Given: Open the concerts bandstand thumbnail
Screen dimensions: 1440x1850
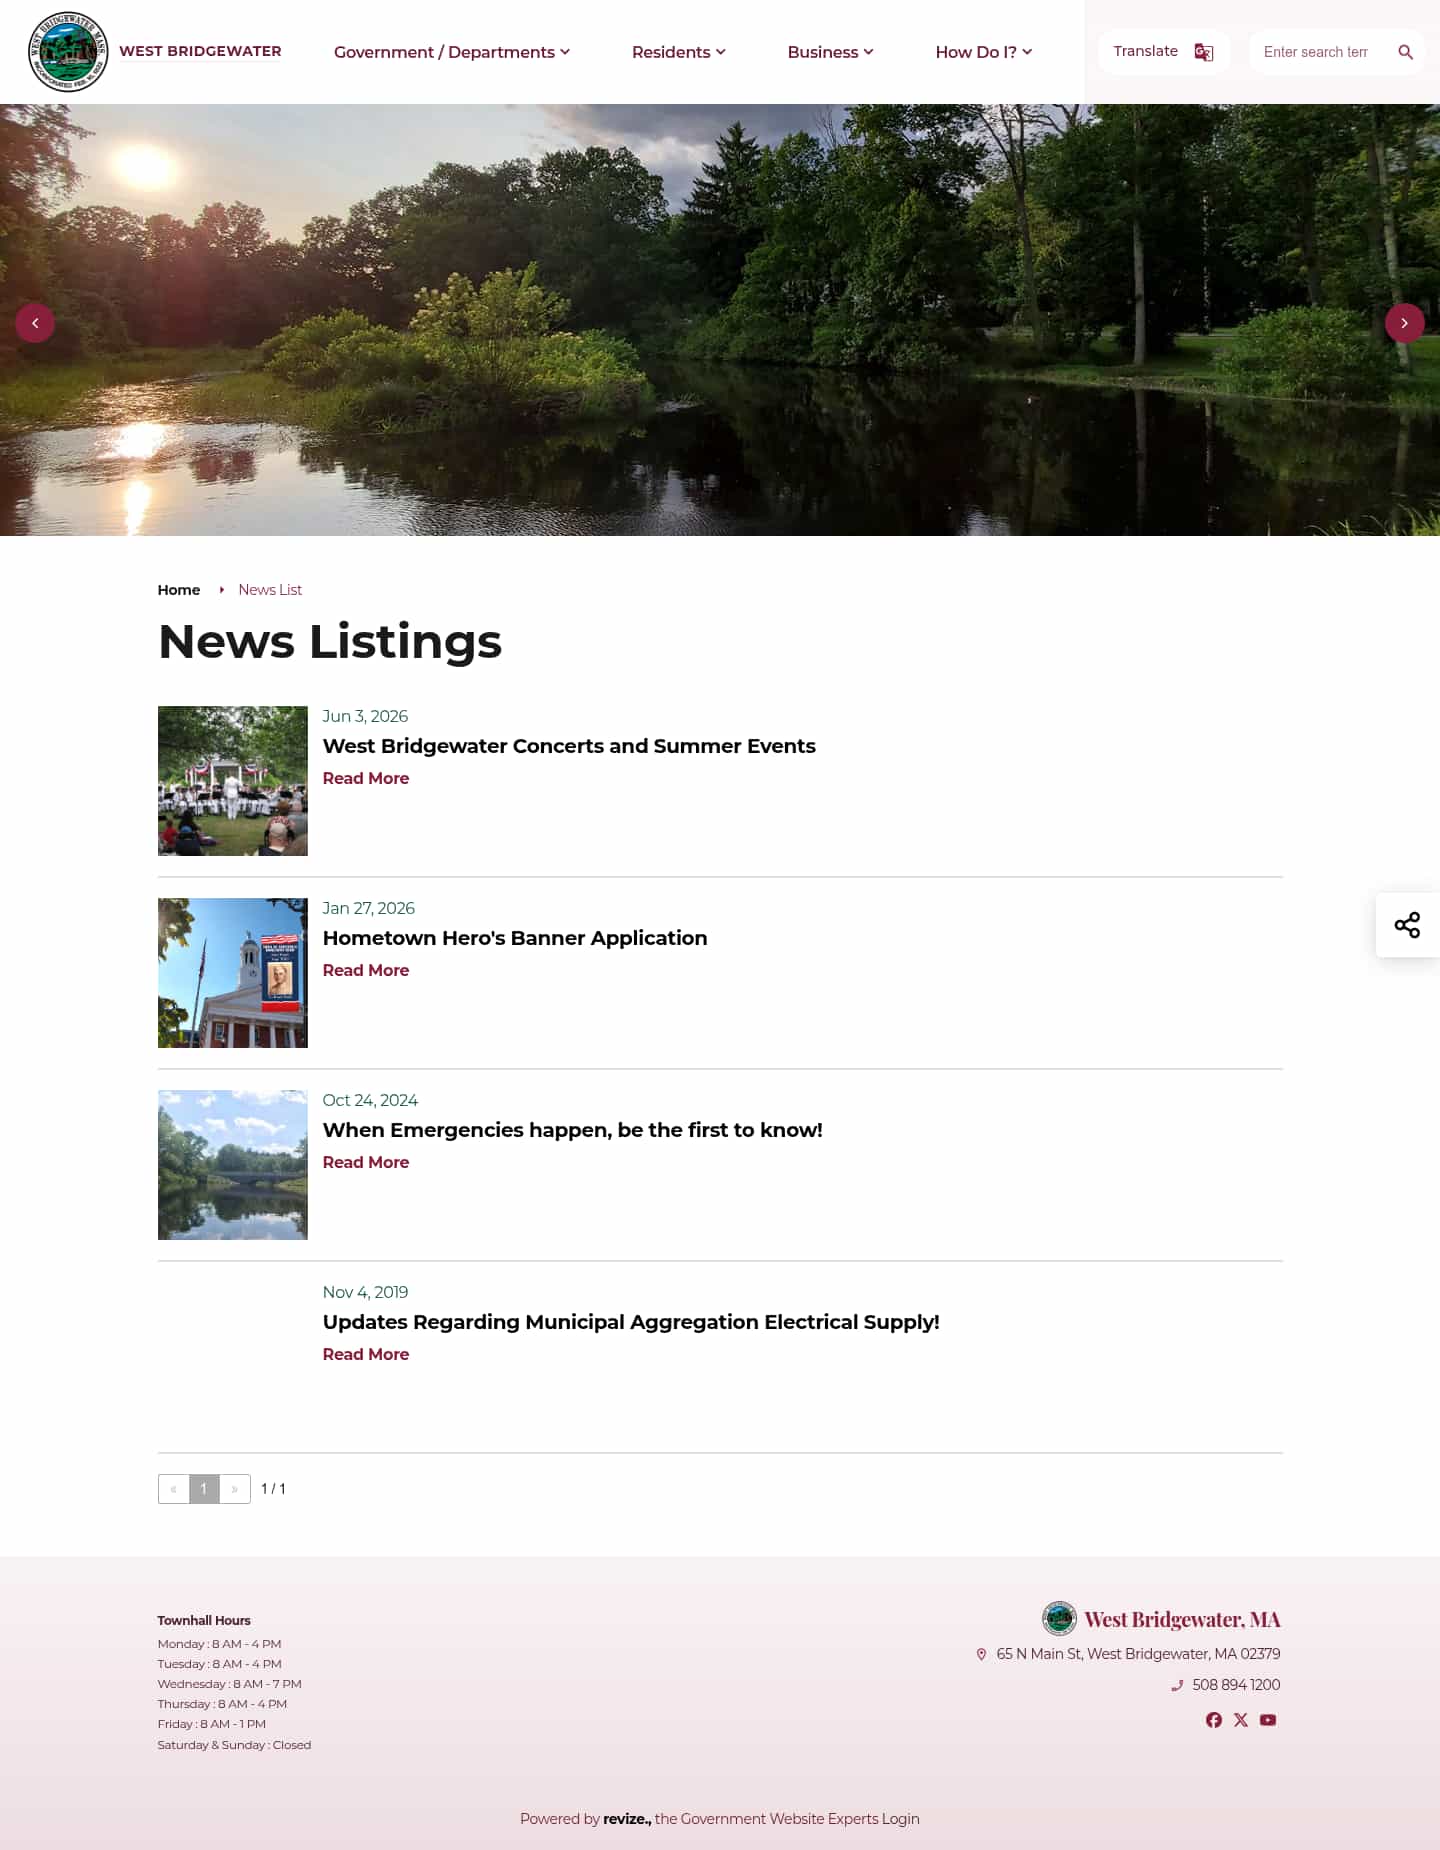Looking at the screenshot, I should click(233, 781).
